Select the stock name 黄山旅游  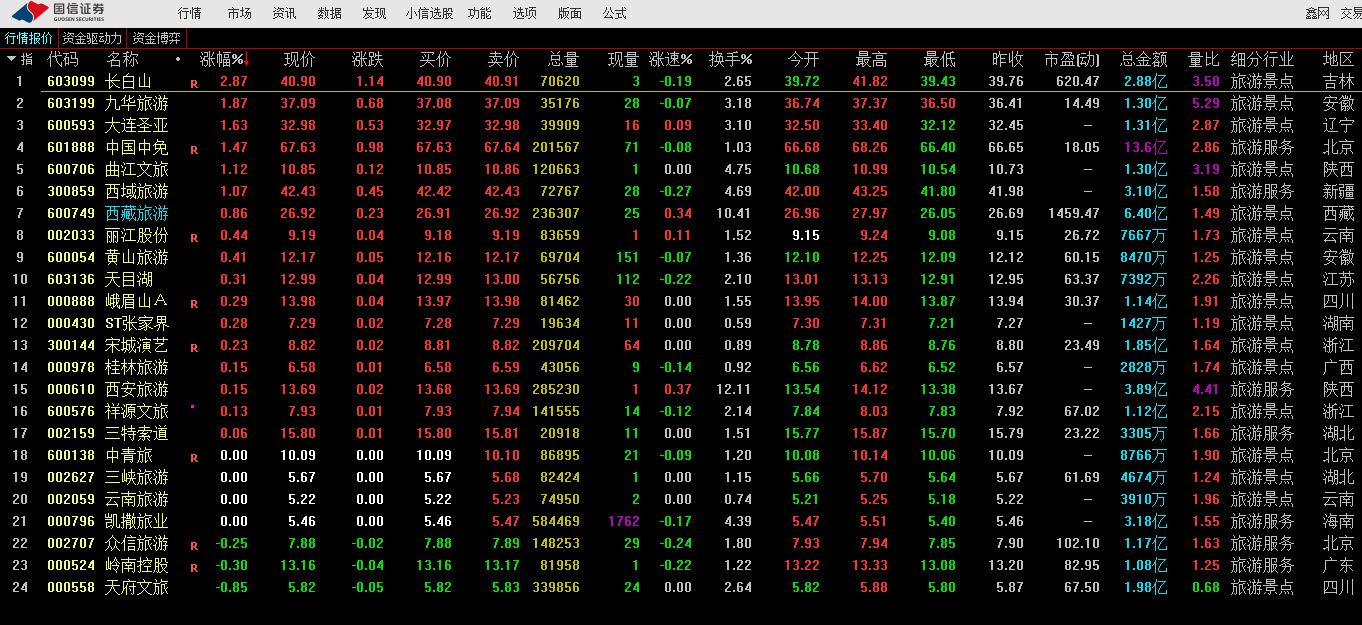[137, 257]
